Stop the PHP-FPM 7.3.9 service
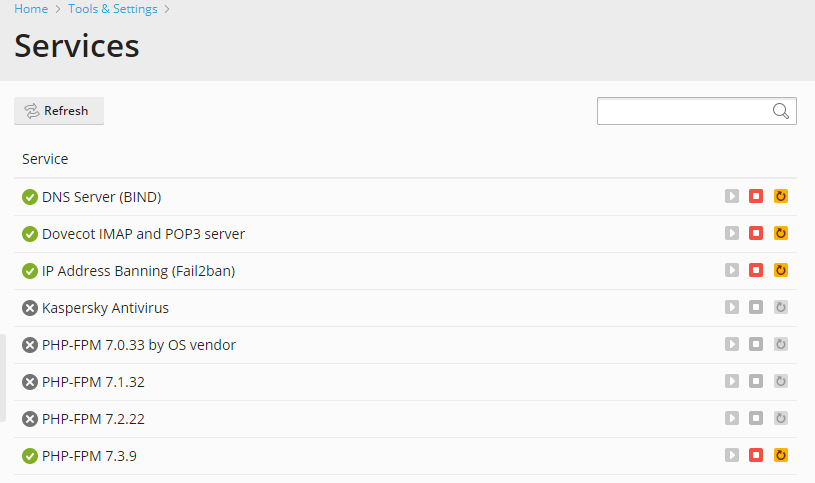815x483 pixels. pos(756,455)
